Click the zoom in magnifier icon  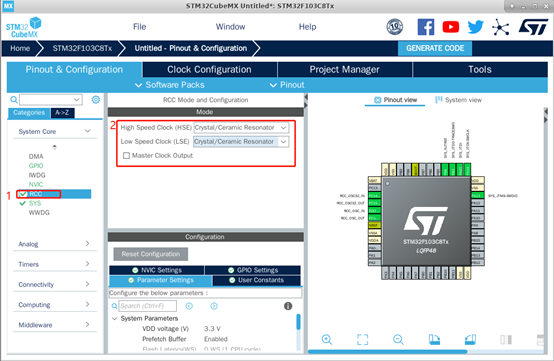pos(327,340)
